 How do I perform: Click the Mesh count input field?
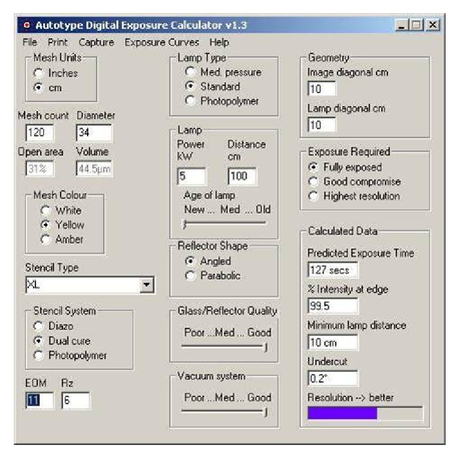(39, 133)
